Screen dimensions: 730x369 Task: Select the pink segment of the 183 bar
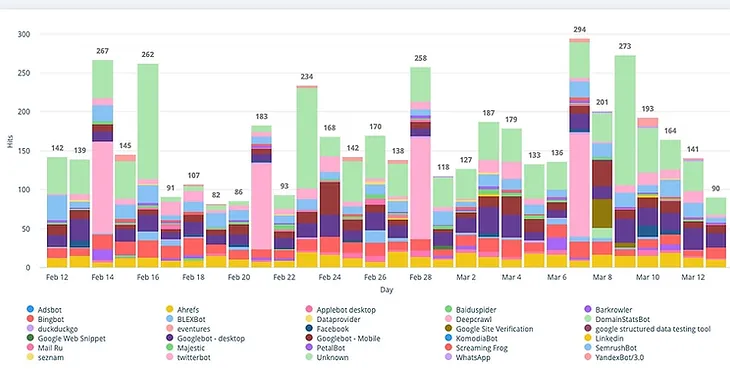pyautogui.click(x=262, y=206)
